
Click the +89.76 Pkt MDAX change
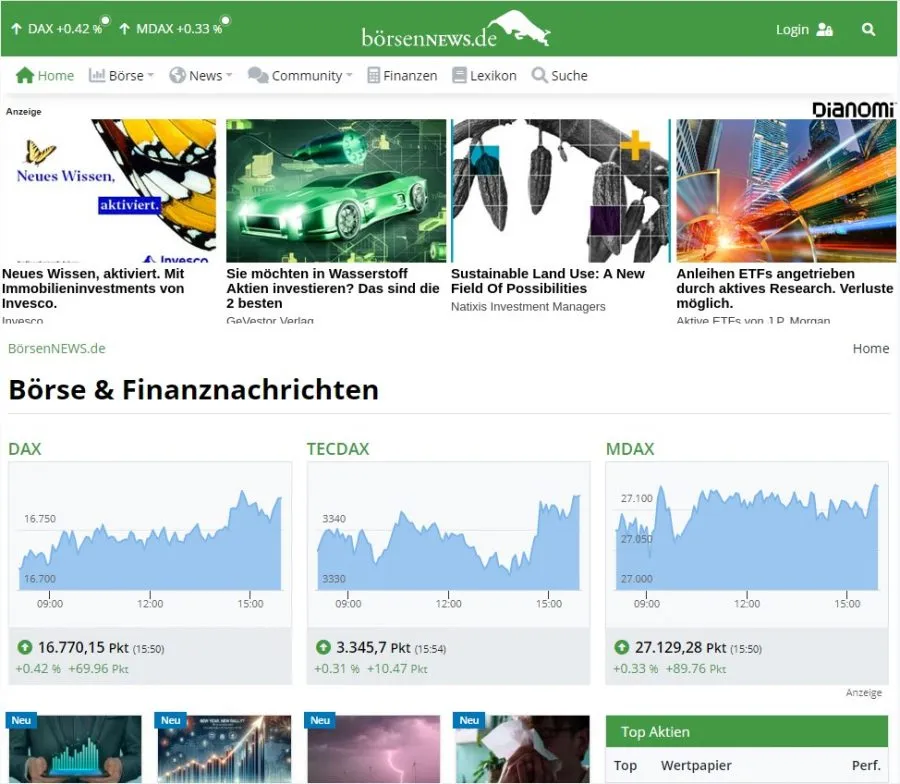click(696, 669)
